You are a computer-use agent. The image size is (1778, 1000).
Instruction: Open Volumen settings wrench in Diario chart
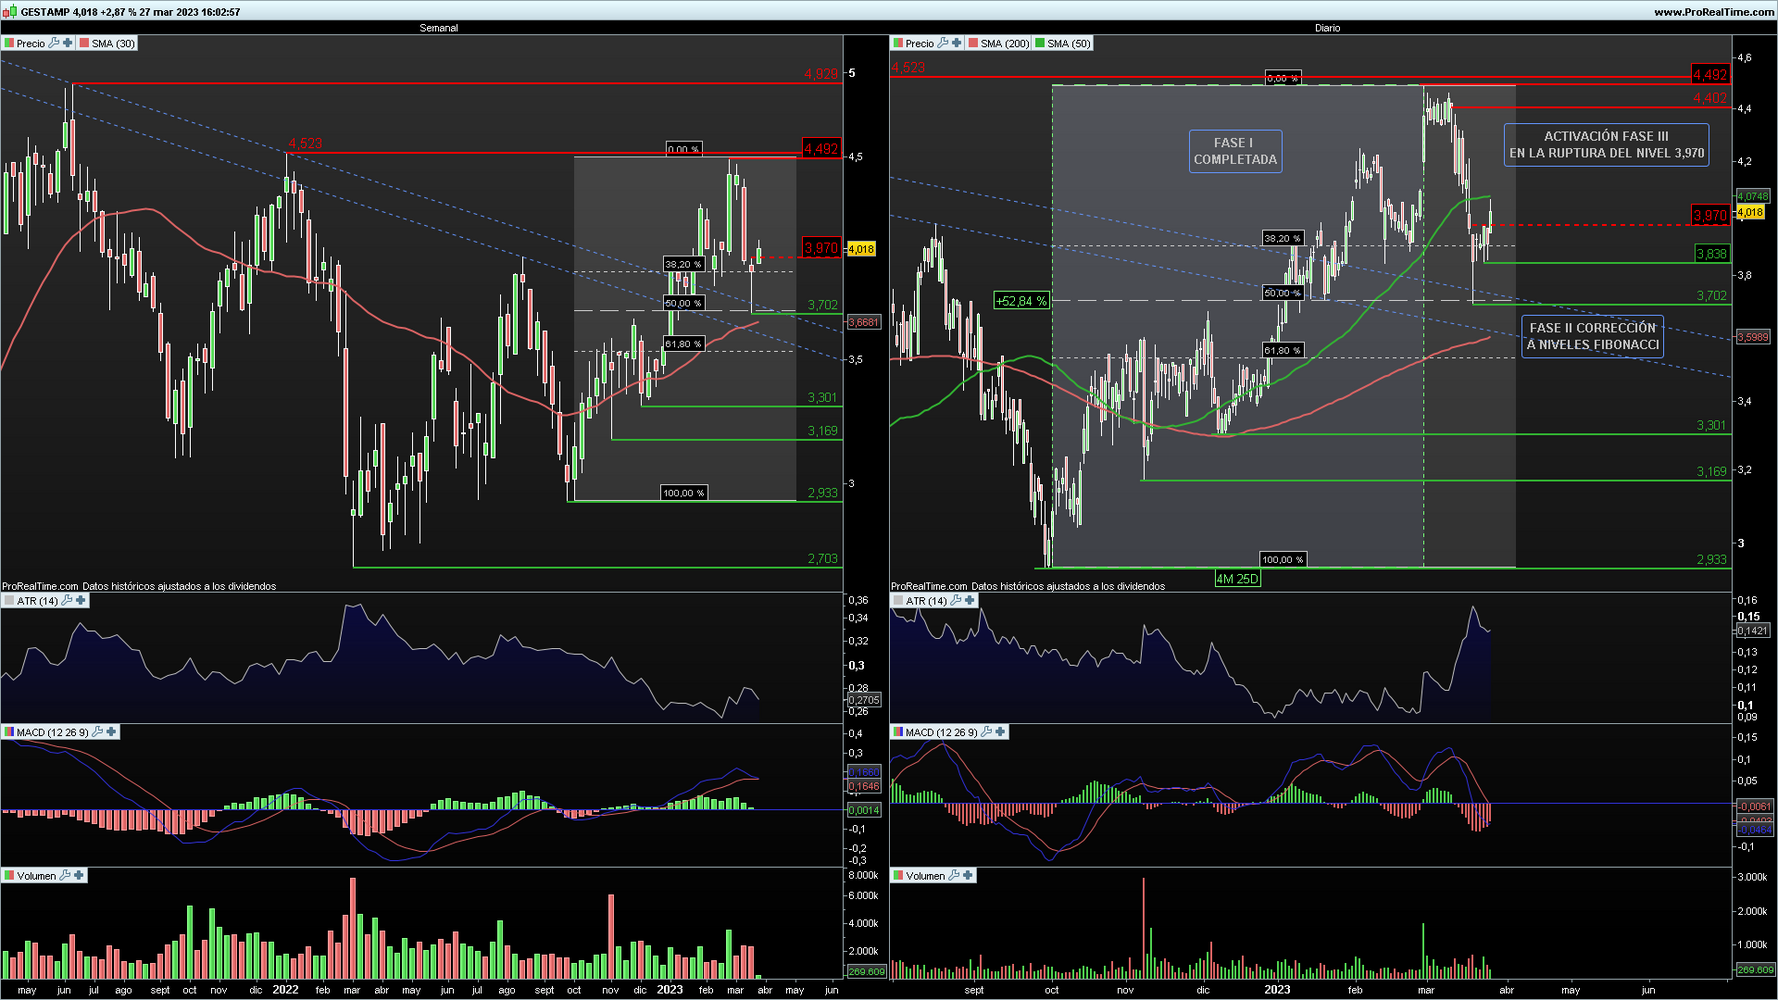pos(954,875)
